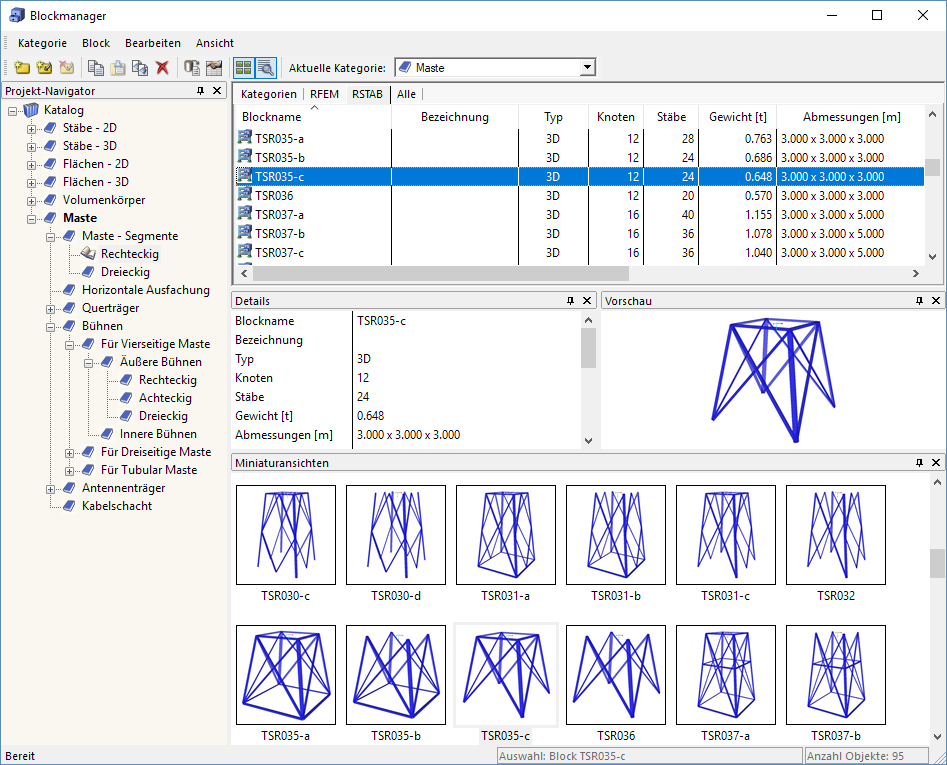Expand the Stäbe - 2D node
947x765 pixels.
pyautogui.click(x=31, y=129)
